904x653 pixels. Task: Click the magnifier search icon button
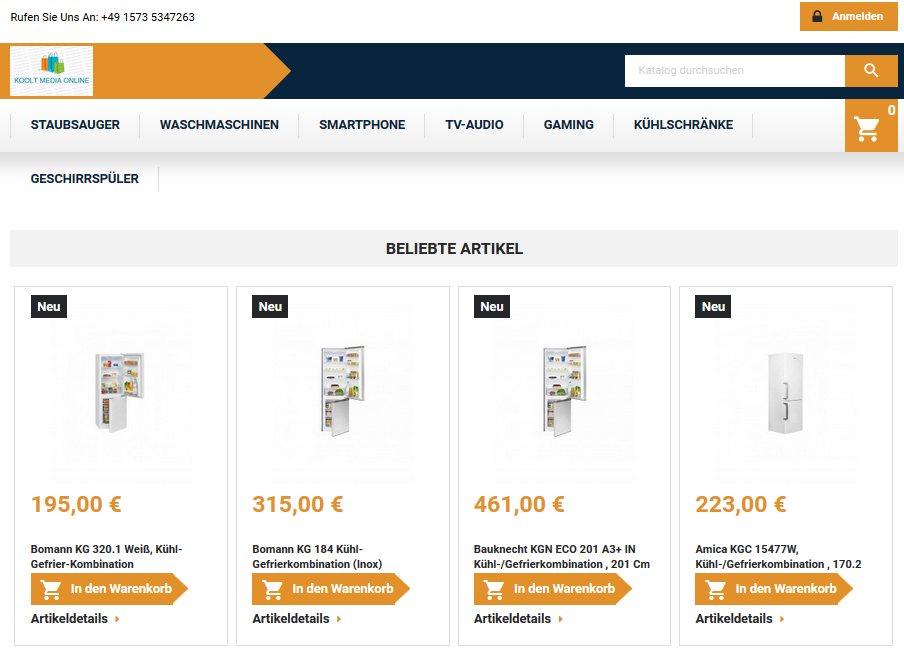click(871, 71)
